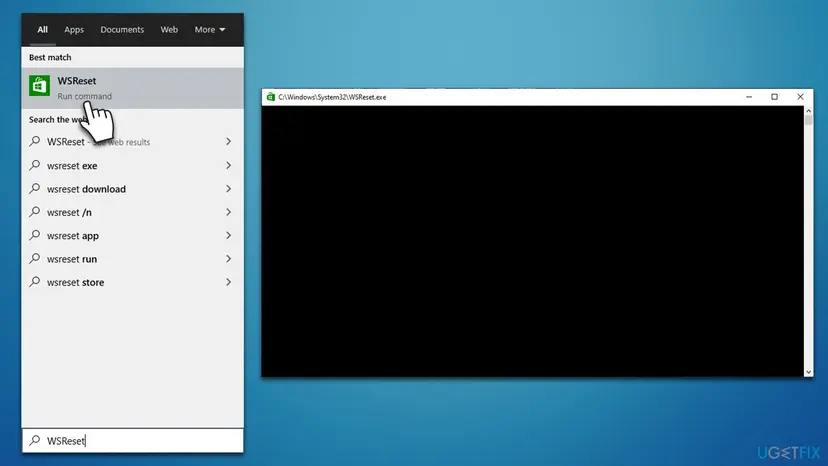Switch to the Apps search tab
Screen dimensions: 828x466
click(x=74, y=30)
